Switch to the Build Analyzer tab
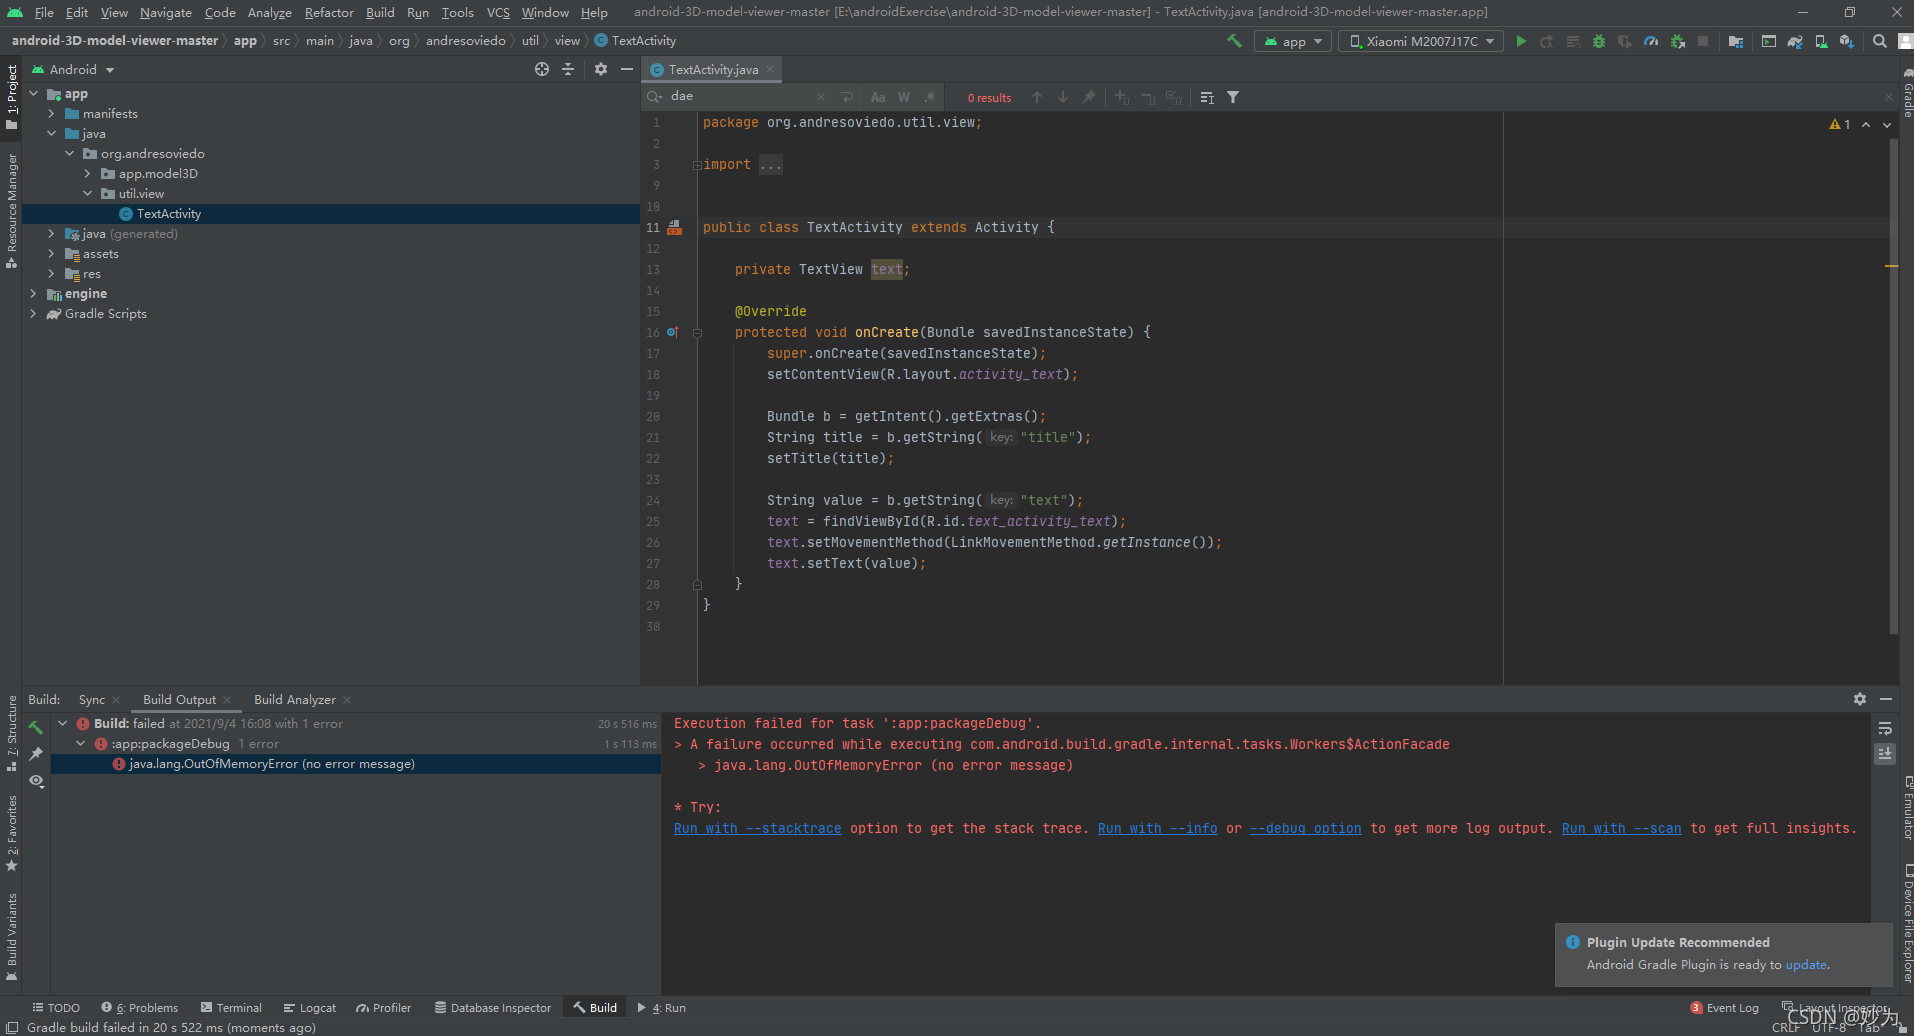The width and height of the screenshot is (1914, 1036). tap(295, 699)
